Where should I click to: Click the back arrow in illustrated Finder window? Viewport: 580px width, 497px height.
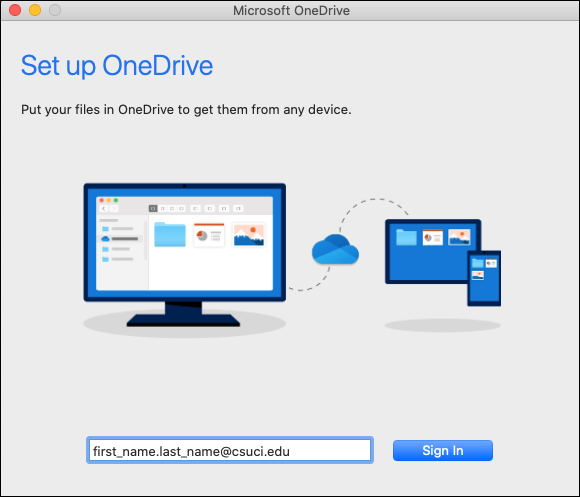point(104,209)
